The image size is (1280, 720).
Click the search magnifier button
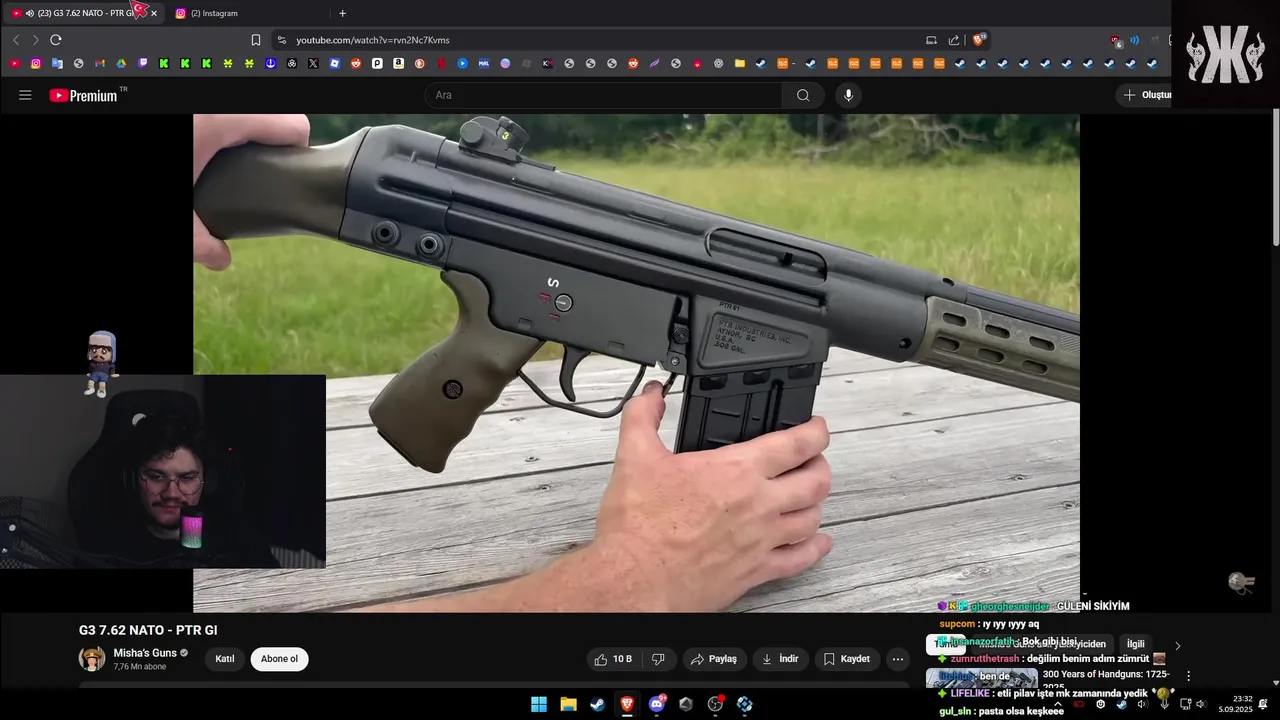click(x=803, y=95)
